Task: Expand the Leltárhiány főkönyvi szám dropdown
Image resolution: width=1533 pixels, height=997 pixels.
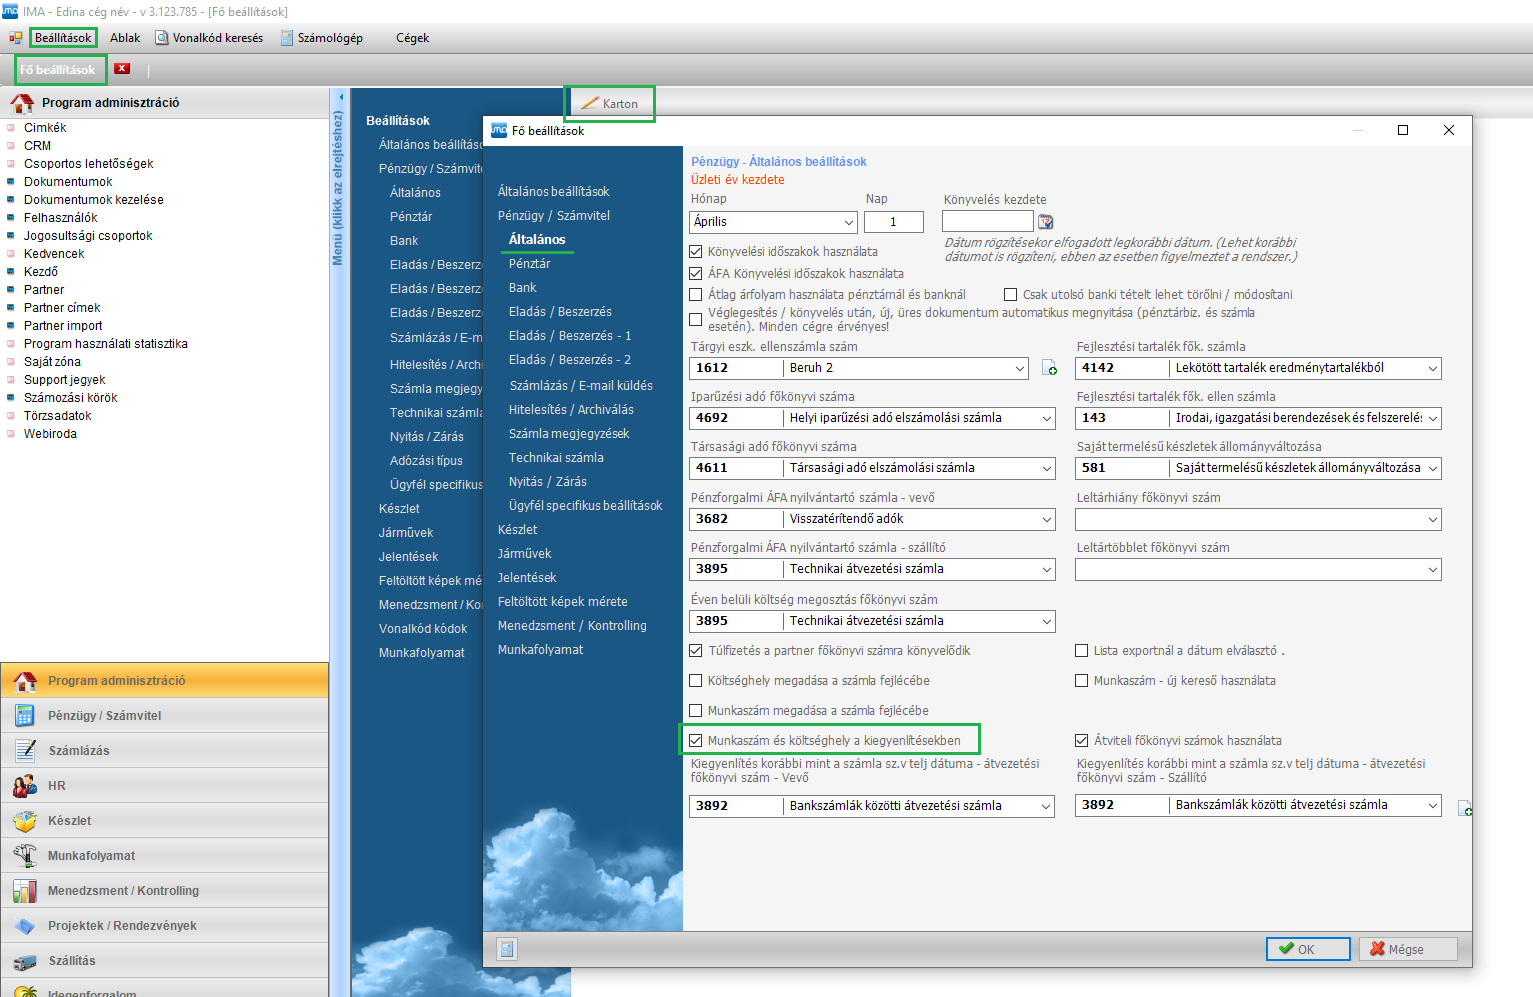Action: tap(1432, 519)
